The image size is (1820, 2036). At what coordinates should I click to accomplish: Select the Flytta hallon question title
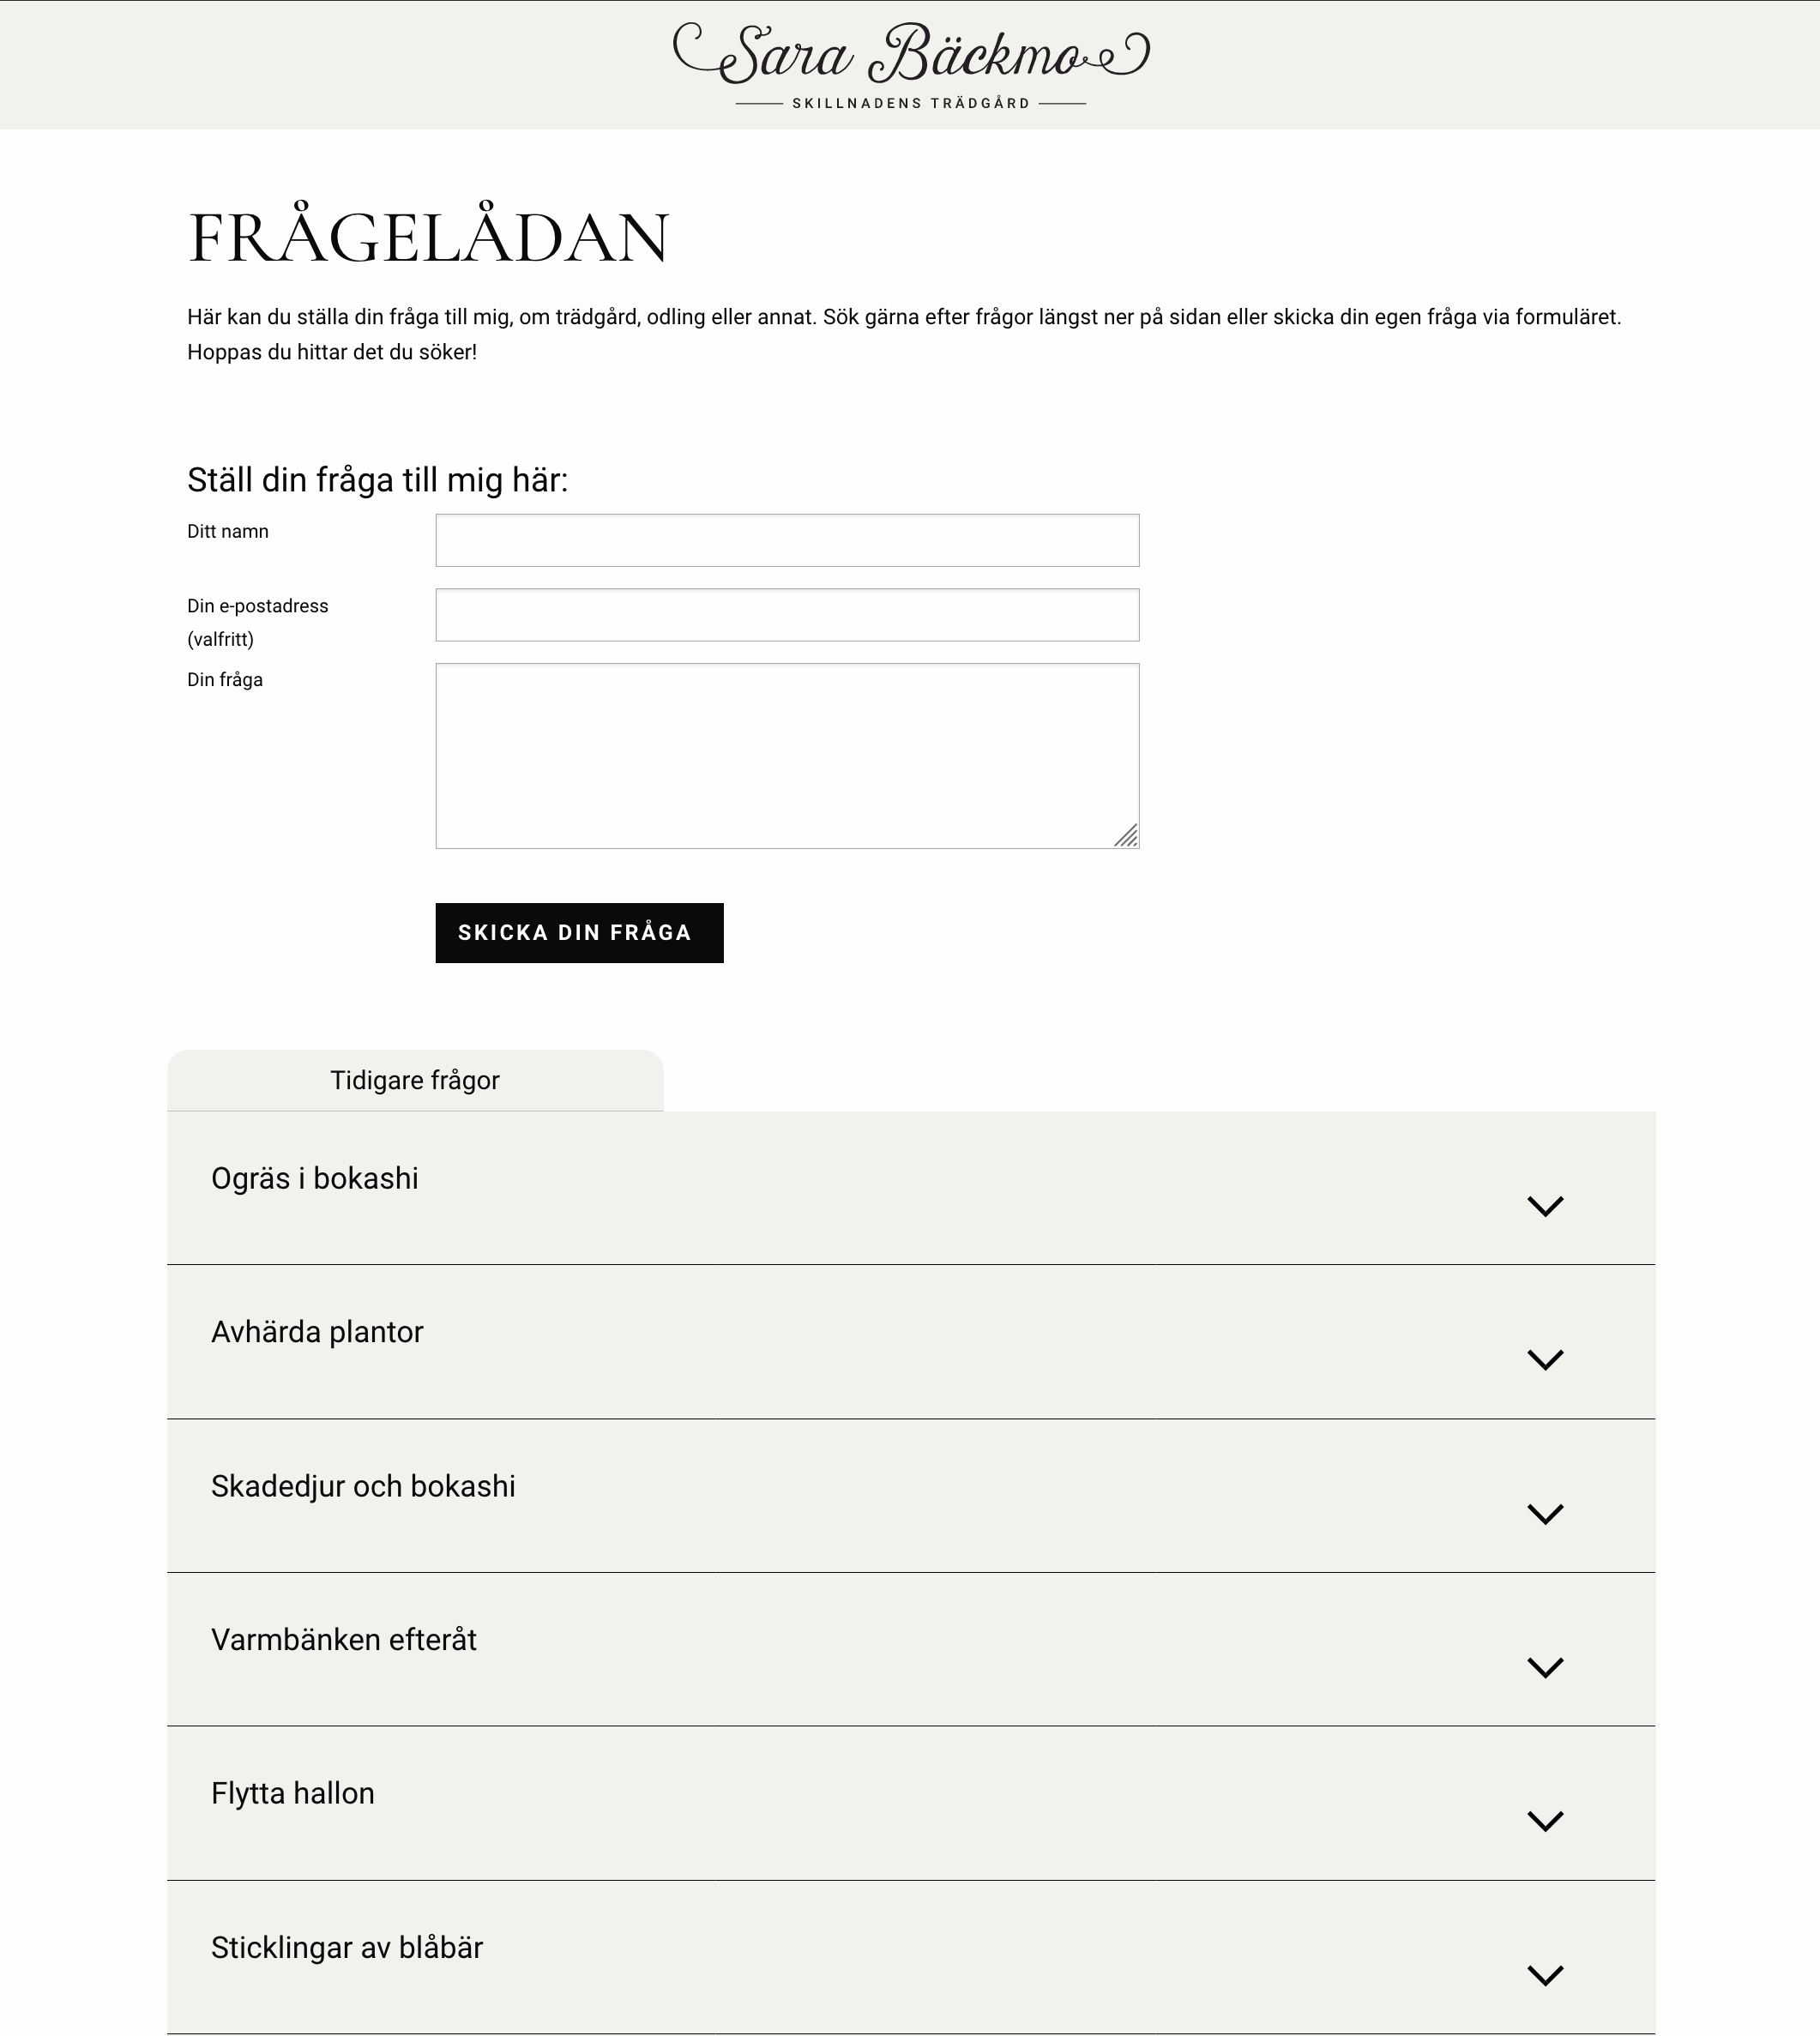click(x=293, y=1794)
